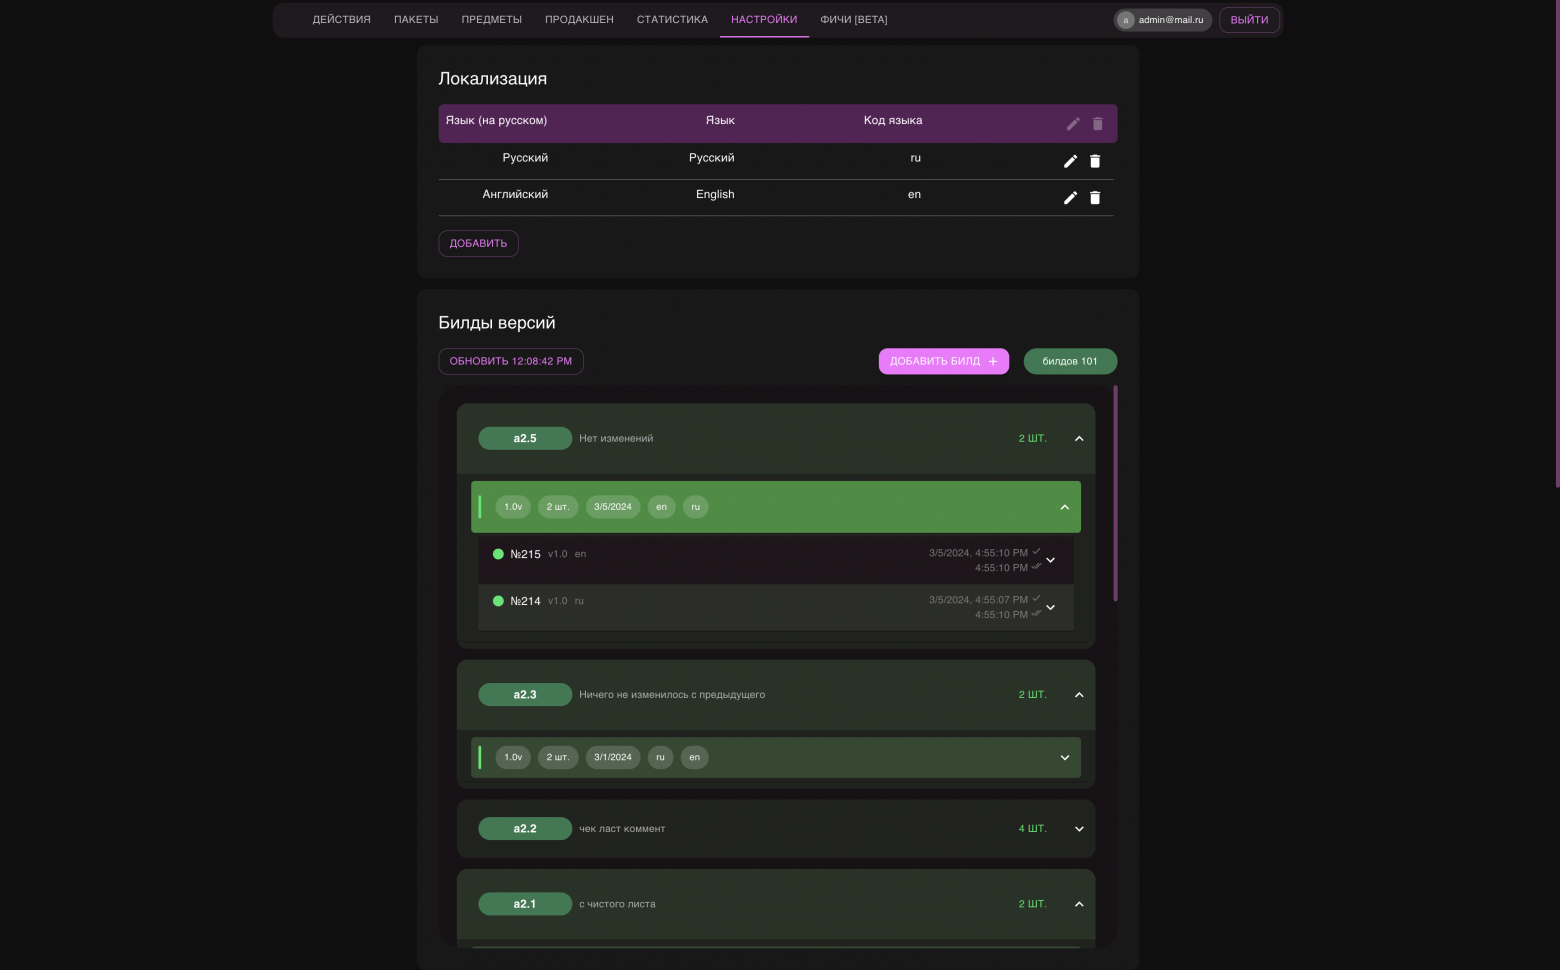Viewport: 1560px width, 970px height.
Task: Click the "Язык (на русском)" column header
Action: [x=496, y=121]
